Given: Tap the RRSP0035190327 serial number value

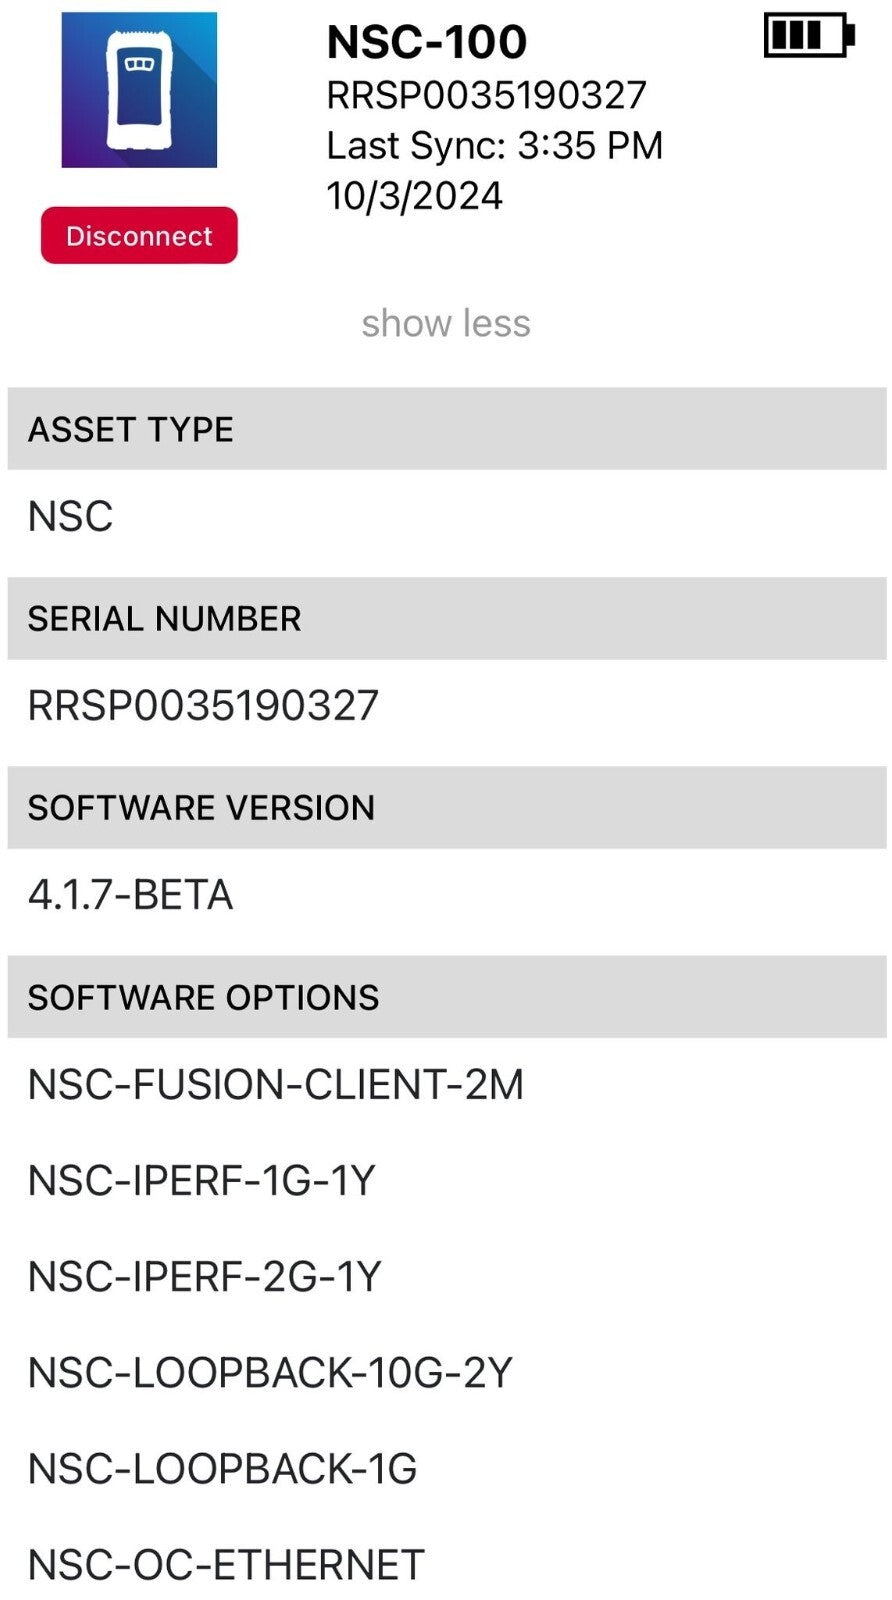Looking at the screenshot, I should tap(203, 706).
